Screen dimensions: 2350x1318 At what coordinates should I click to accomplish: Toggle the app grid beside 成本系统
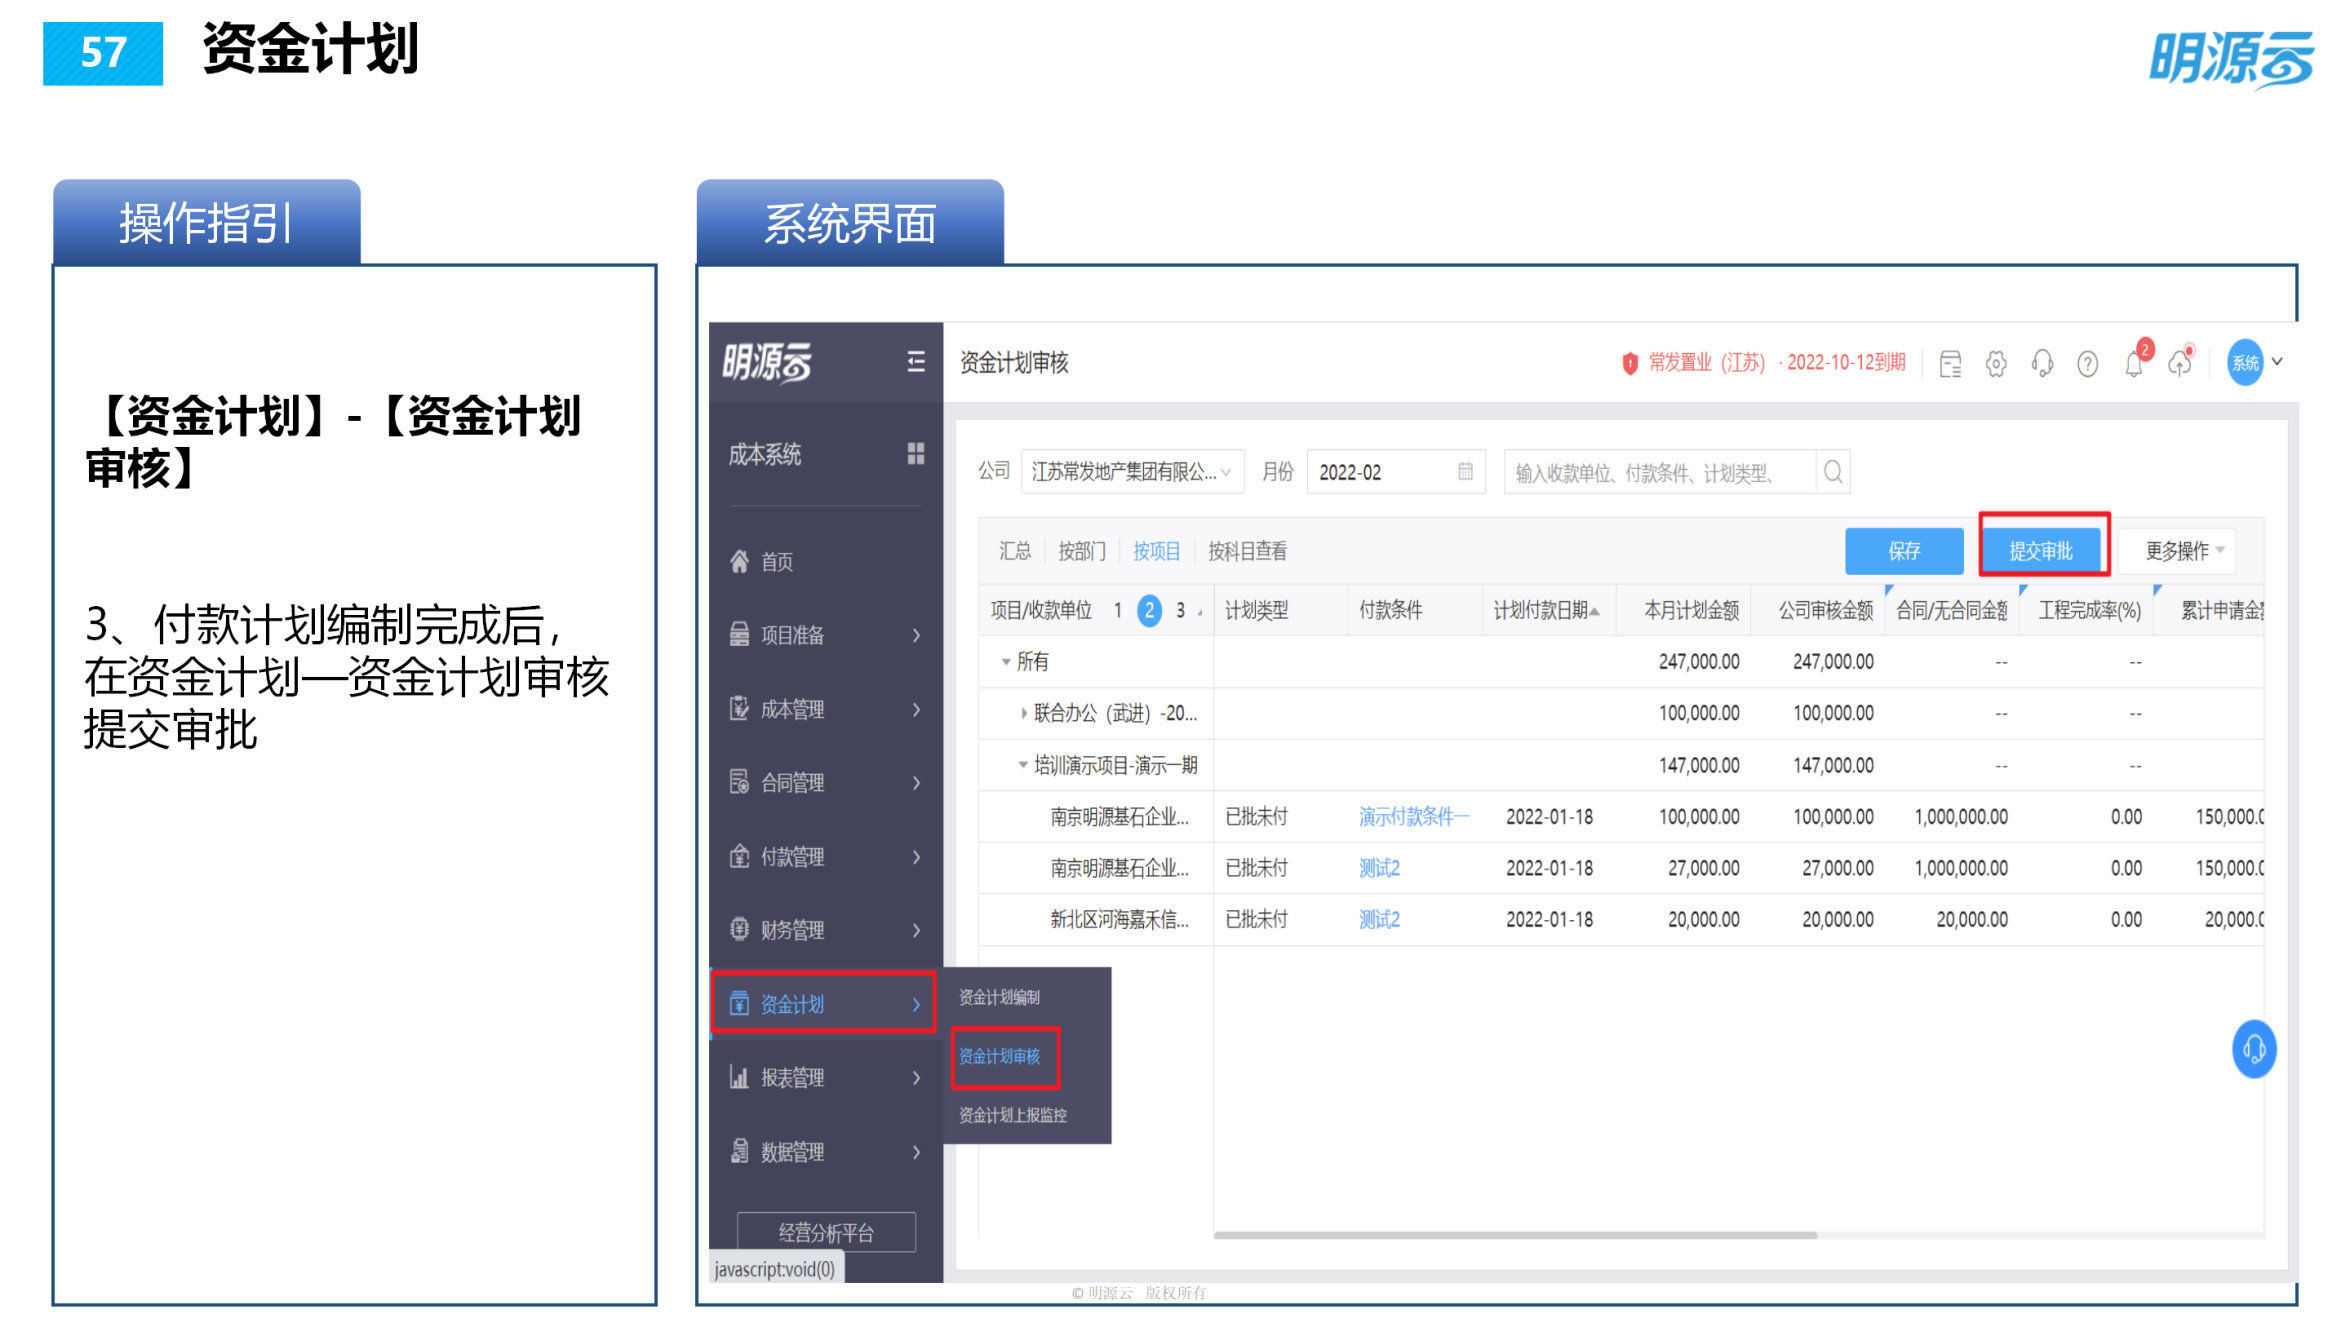click(916, 455)
